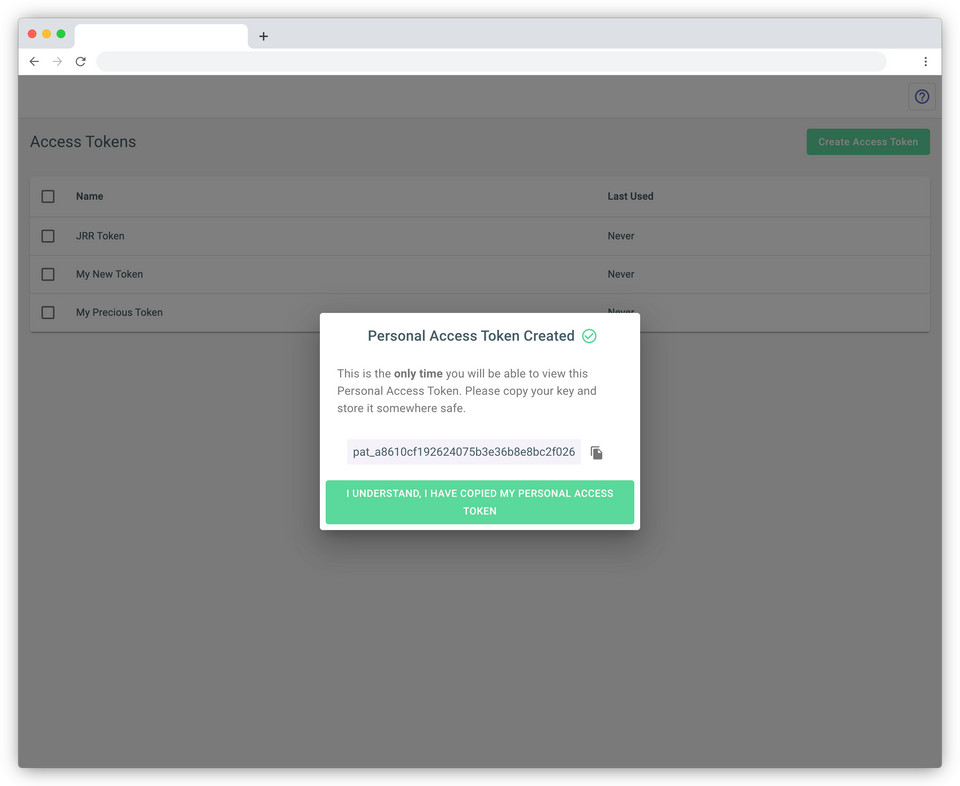Confirm with the I Understand button
960x786 pixels.
pos(479,502)
